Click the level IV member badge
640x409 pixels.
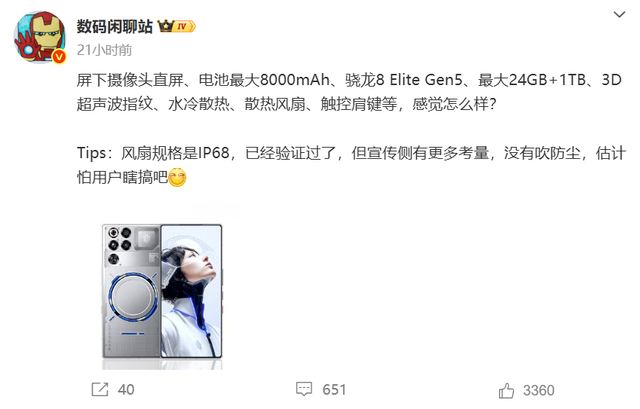(184, 27)
